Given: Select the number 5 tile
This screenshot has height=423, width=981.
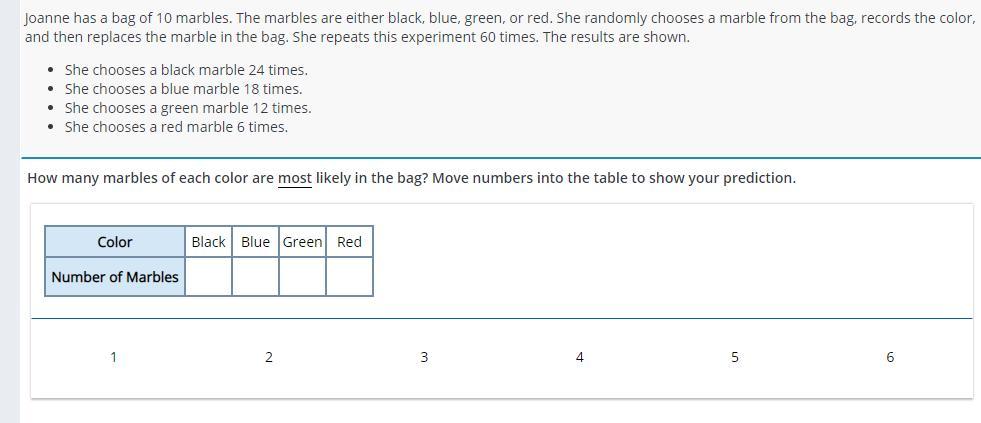Looking at the screenshot, I should tap(734, 357).
